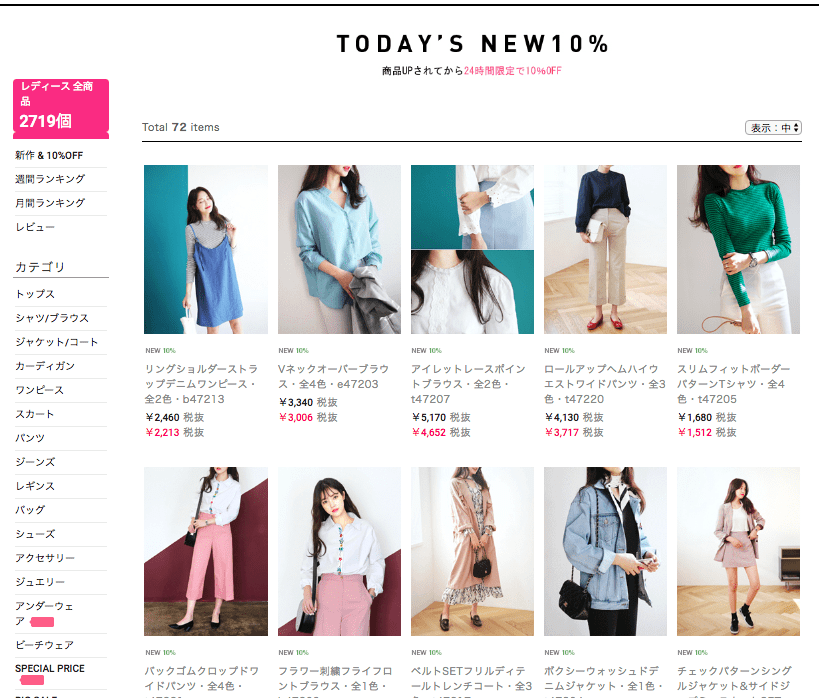This screenshot has width=819, height=698.
Task: Choose the ジーンズ category
Action: point(35,462)
